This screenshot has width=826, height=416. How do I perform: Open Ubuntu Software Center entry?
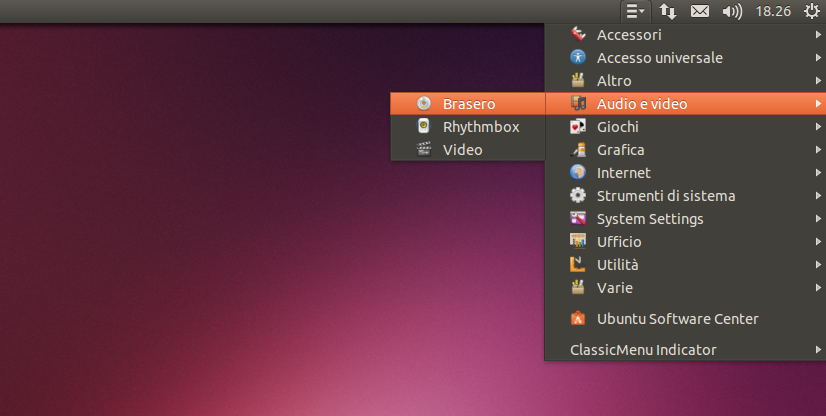[685, 319]
